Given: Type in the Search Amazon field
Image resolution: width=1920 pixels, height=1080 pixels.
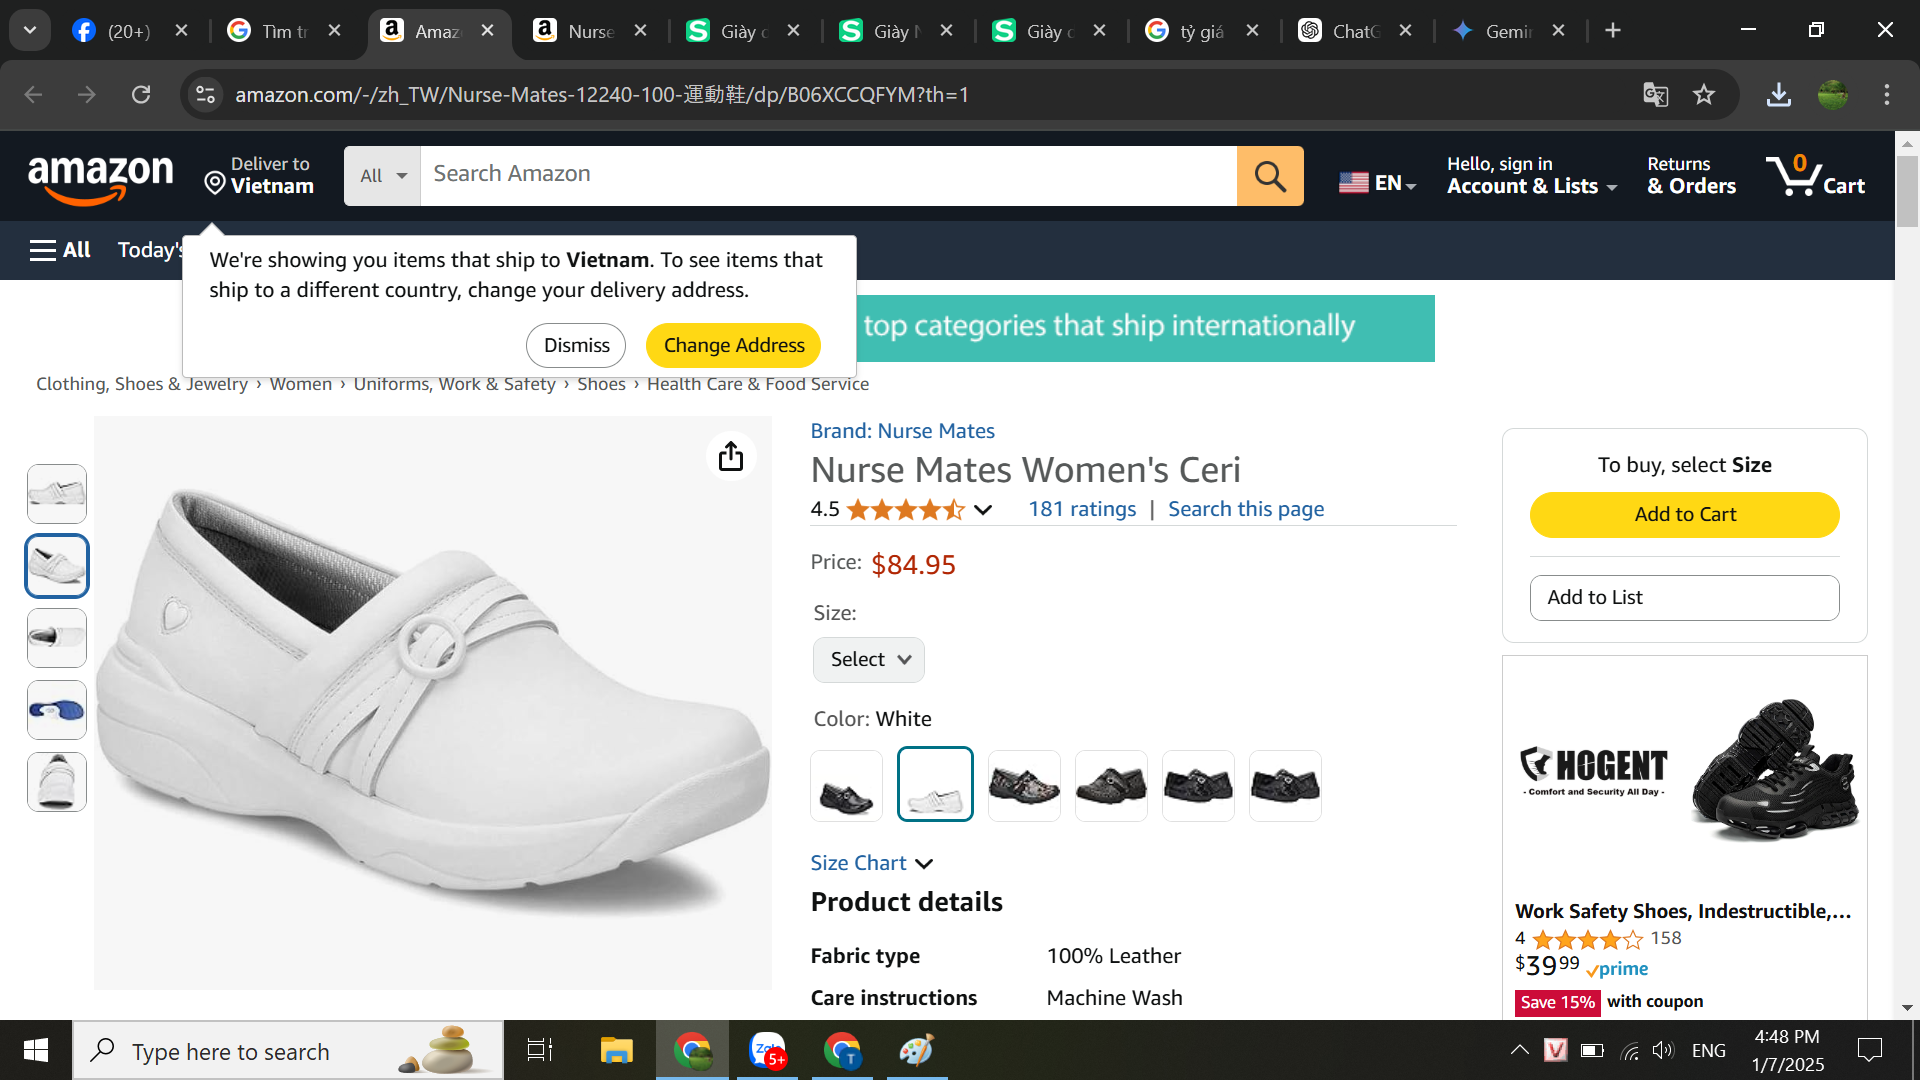Looking at the screenshot, I should 828,176.
